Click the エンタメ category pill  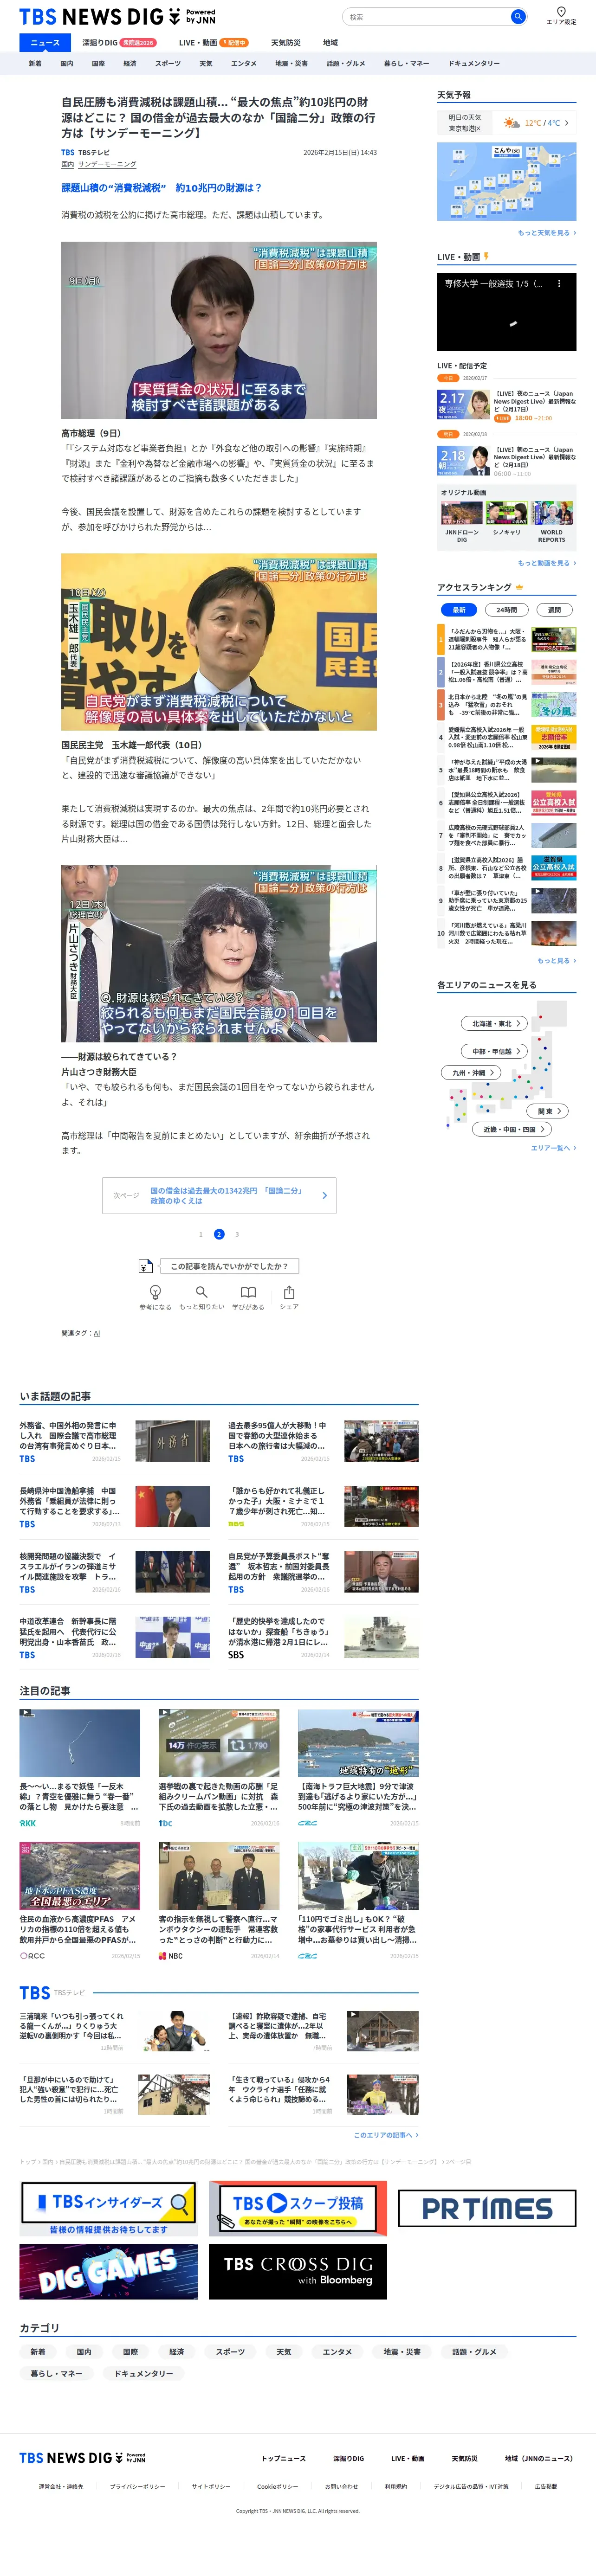tap(337, 2352)
